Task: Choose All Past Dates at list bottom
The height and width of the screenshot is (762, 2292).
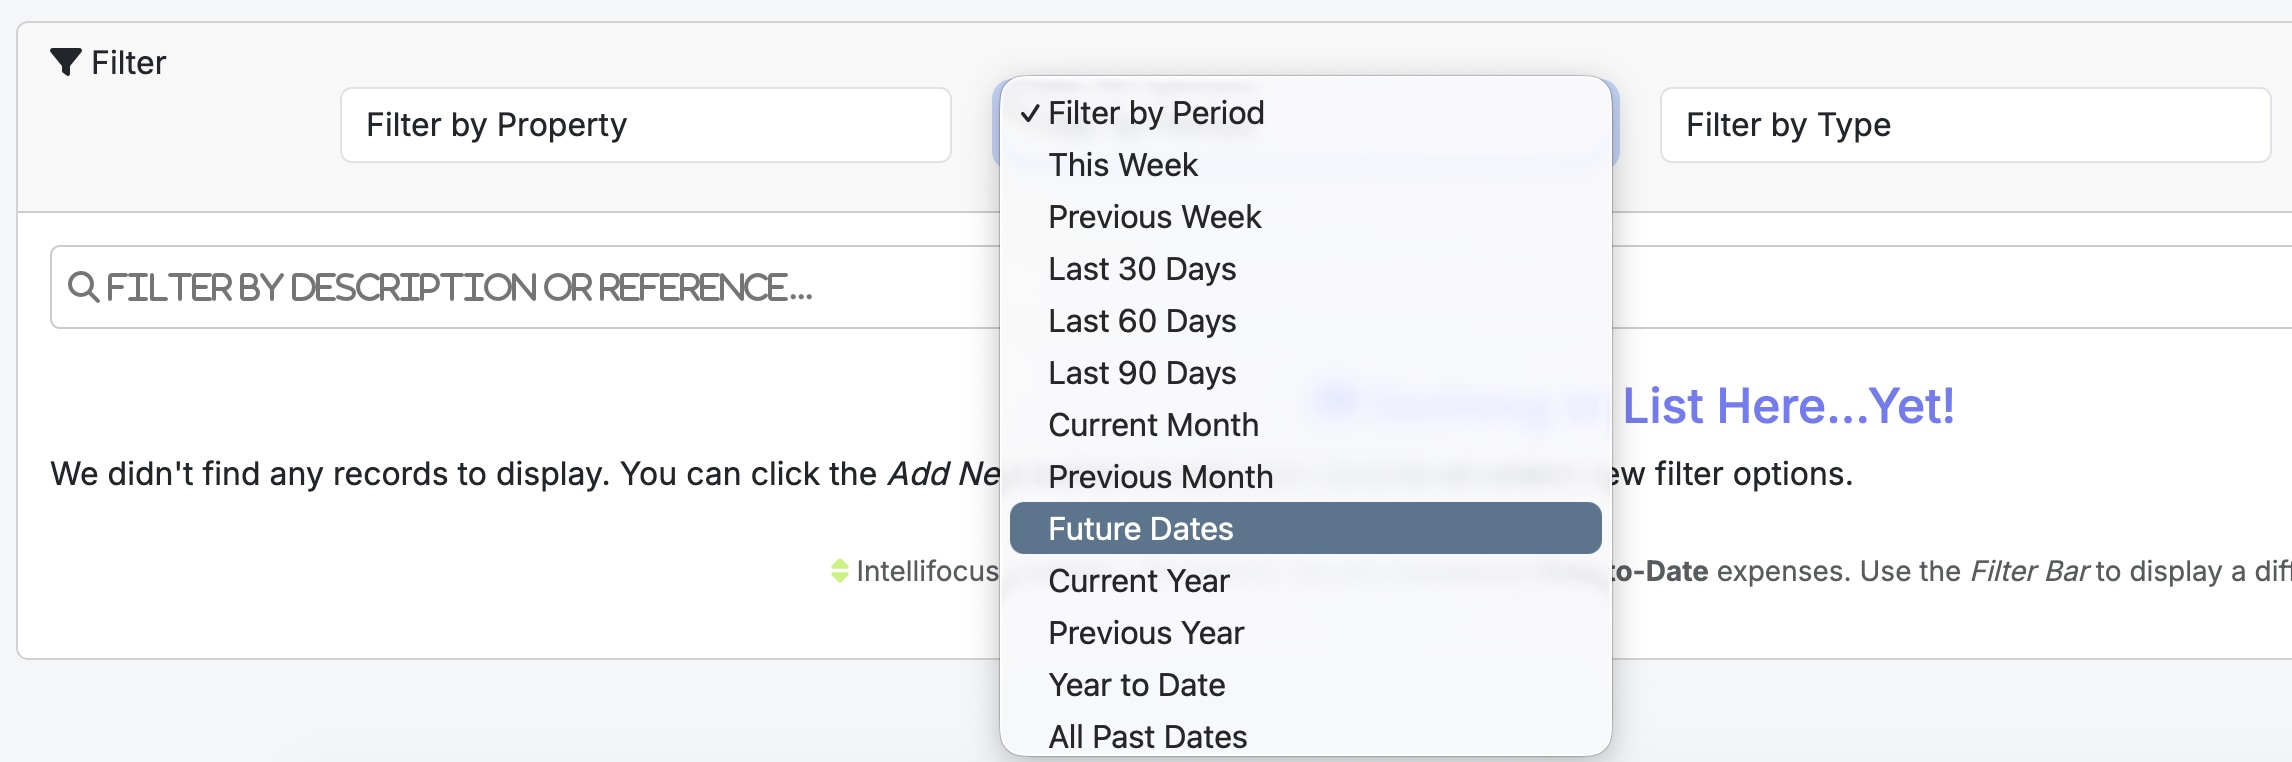Action: coord(1147,736)
